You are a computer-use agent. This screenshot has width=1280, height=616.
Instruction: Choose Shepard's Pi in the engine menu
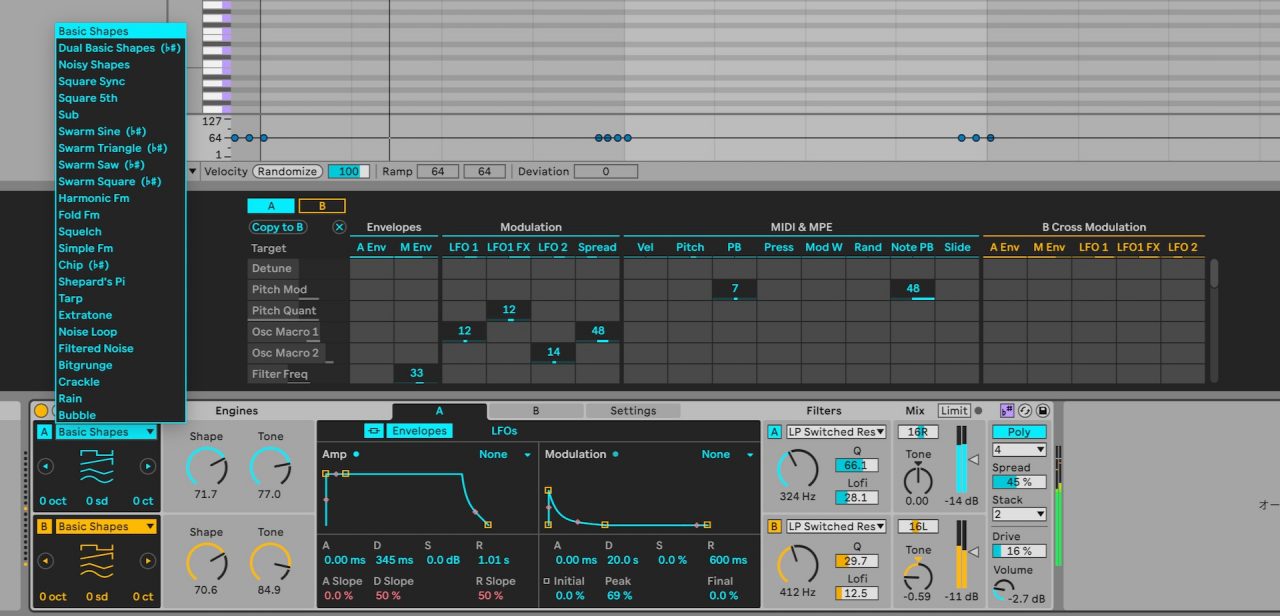tap(91, 282)
